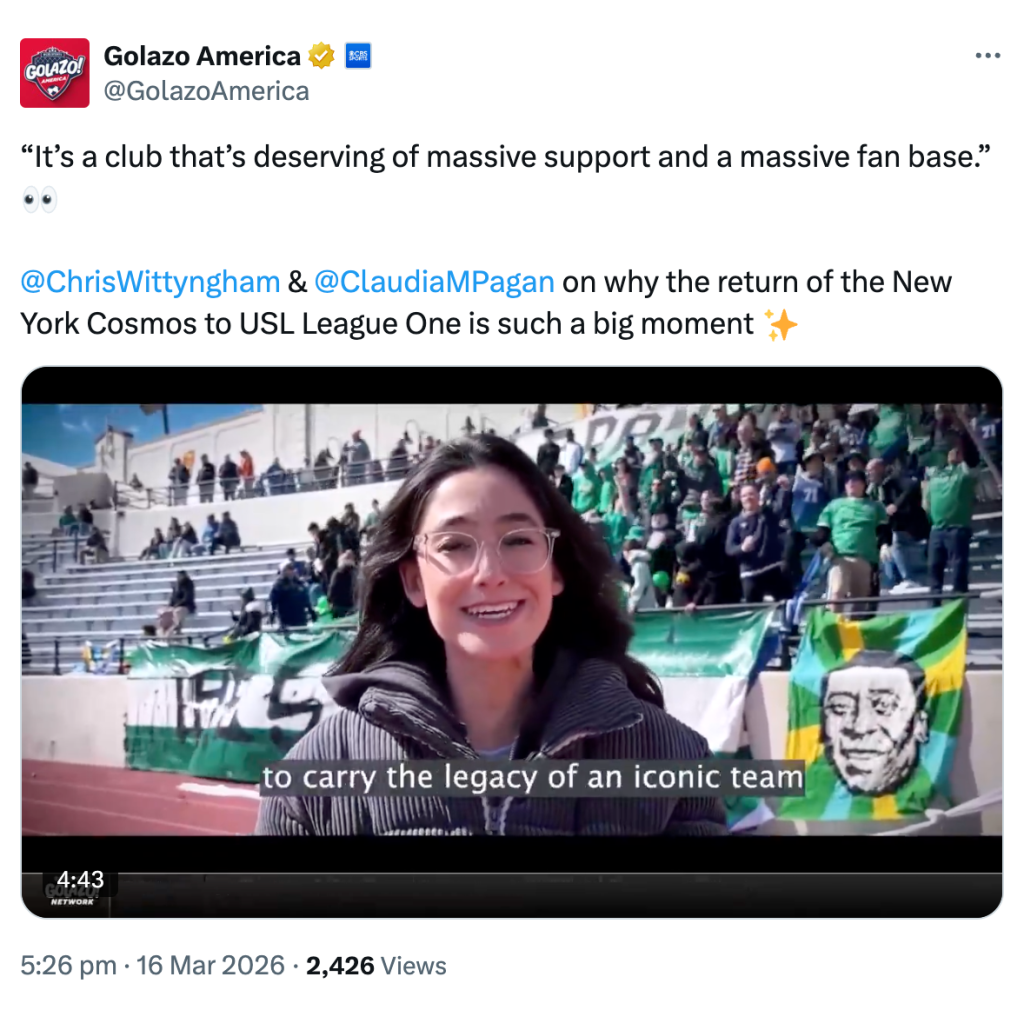The image size is (1024, 1010).
Task: Open the Golazo America profile avatar
Action: click(x=55, y=72)
